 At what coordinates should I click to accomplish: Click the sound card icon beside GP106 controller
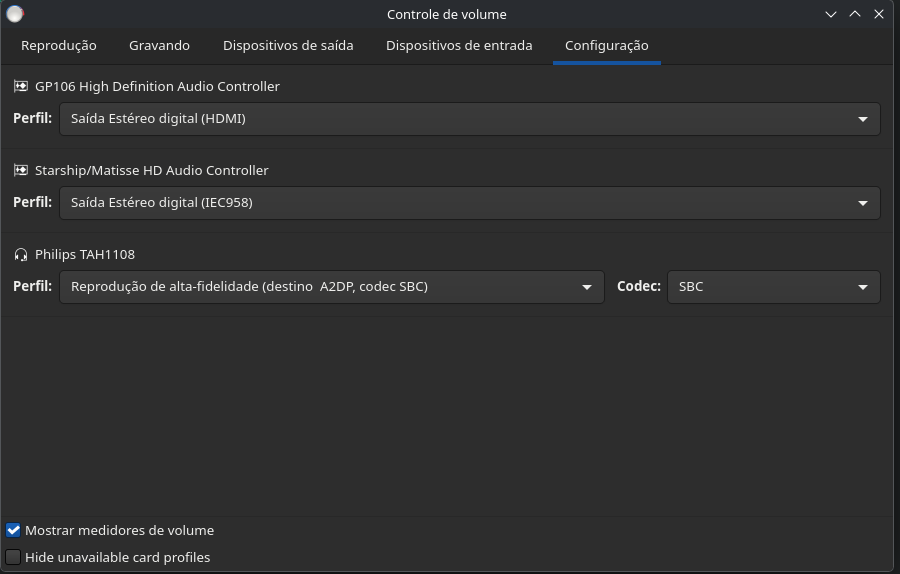(x=21, y=87)
